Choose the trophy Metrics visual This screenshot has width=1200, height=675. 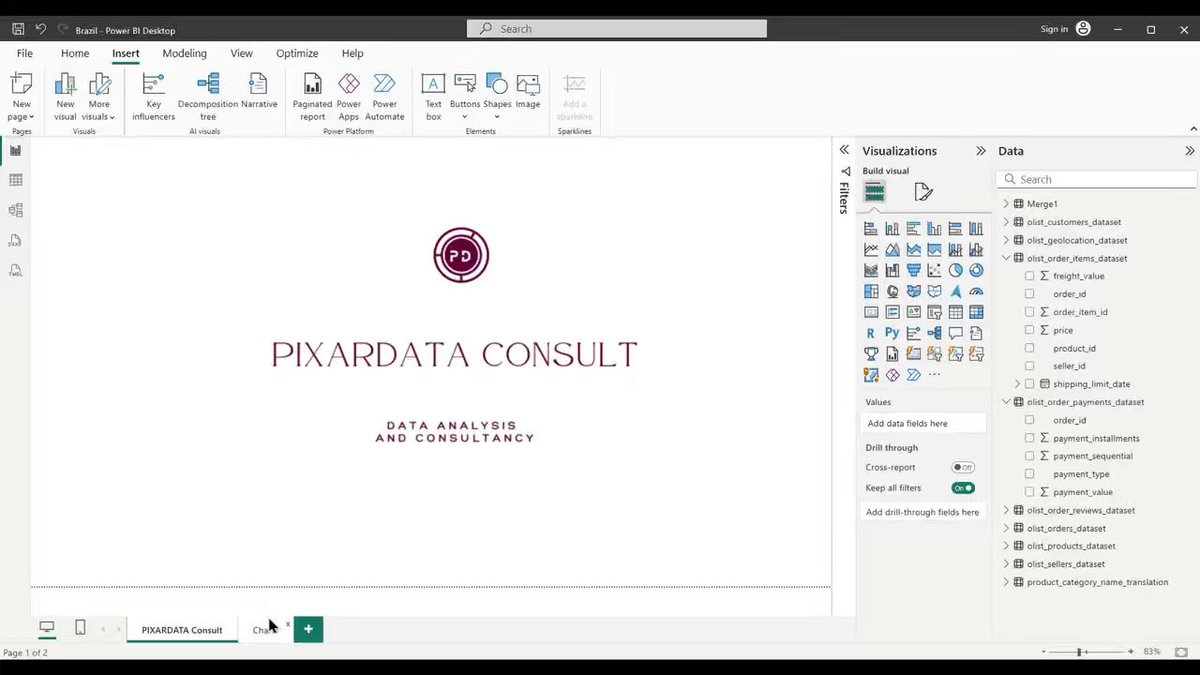tap(871, 354)
